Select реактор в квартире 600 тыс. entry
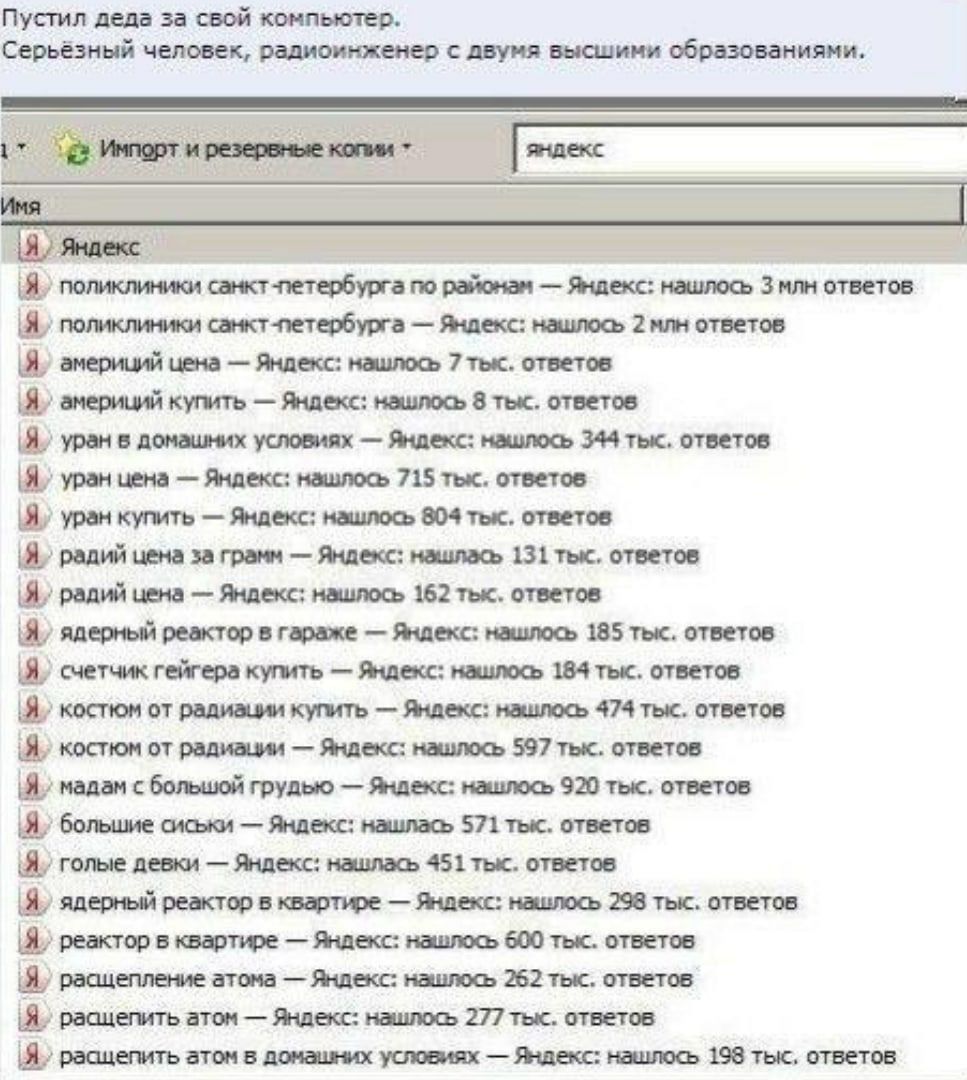Image resolution: width=967 pixels, height=1080 pixels. coord(377,941)
